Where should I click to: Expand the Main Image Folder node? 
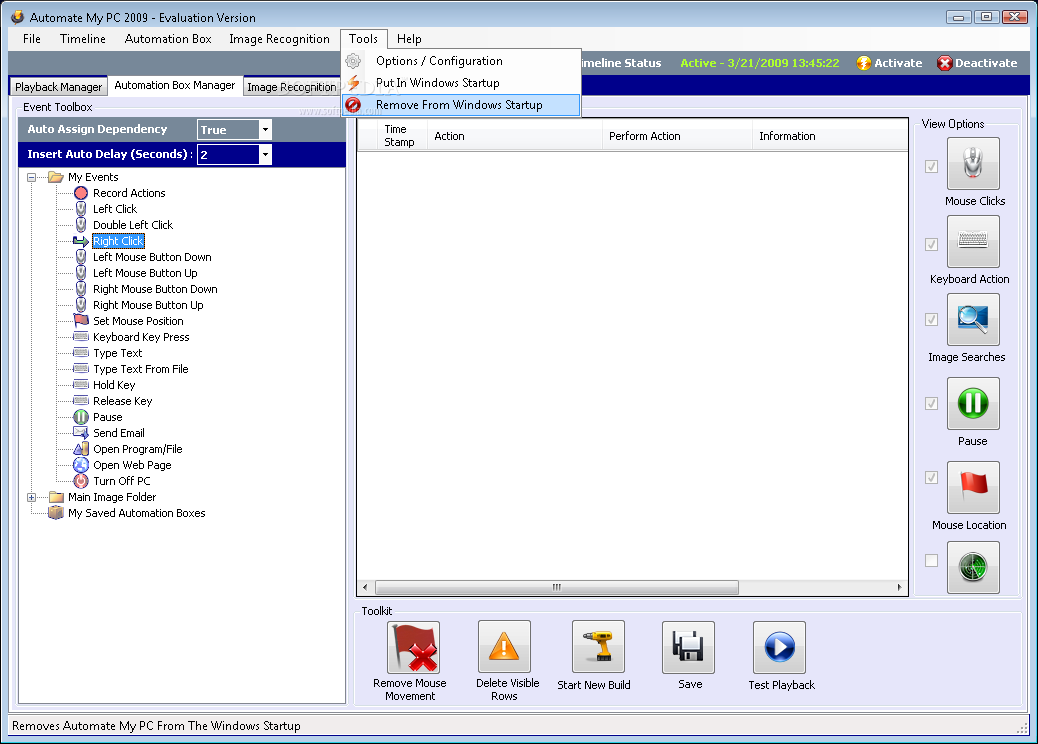click(31, 497)
